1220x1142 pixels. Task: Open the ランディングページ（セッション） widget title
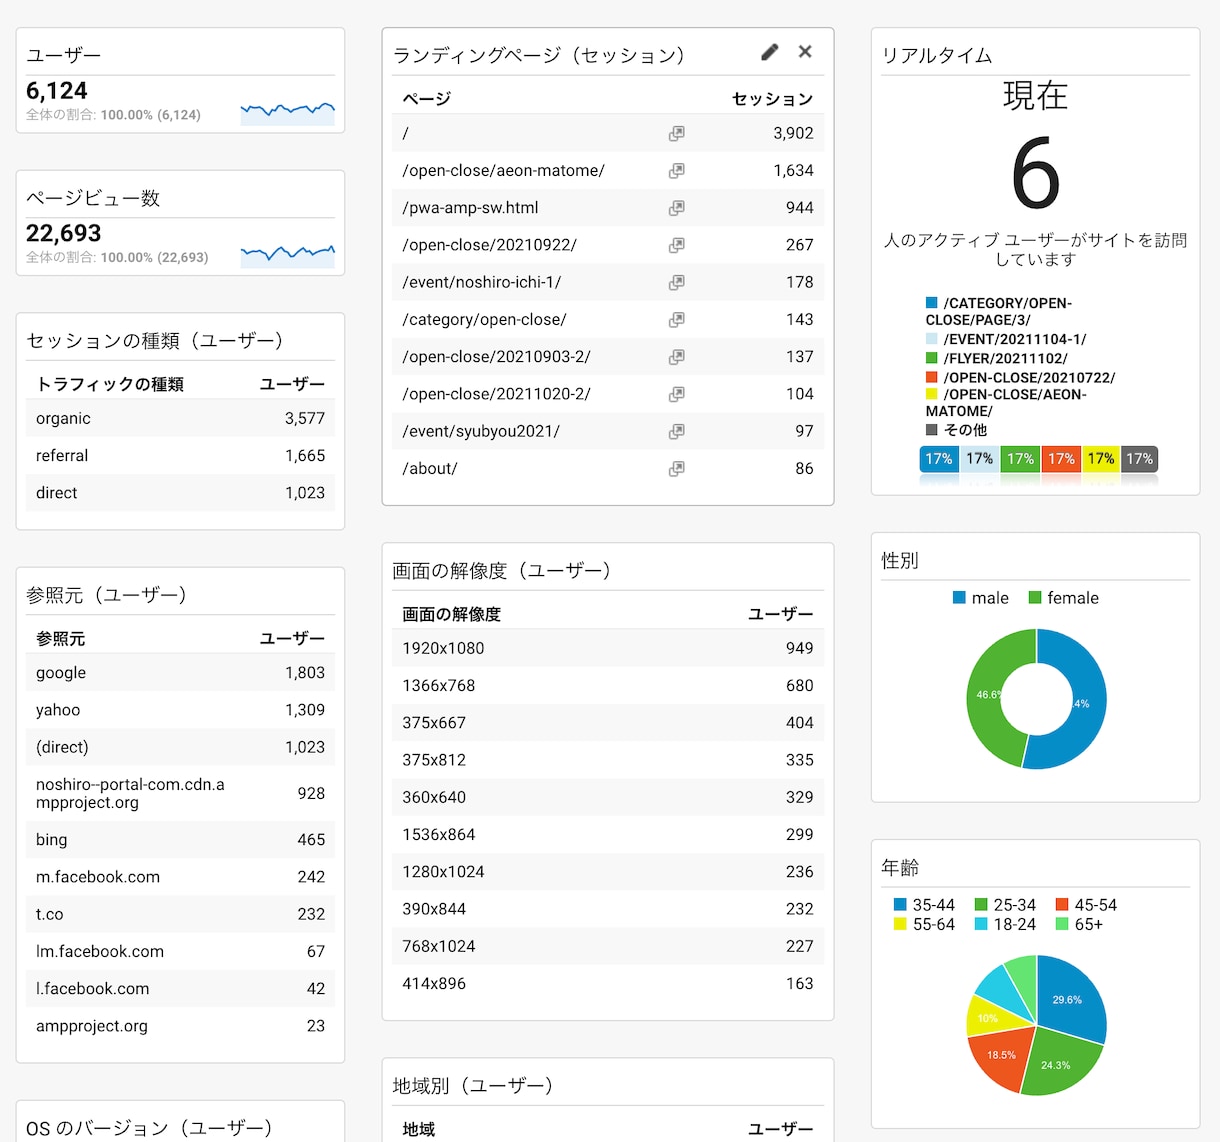[538, 56]
